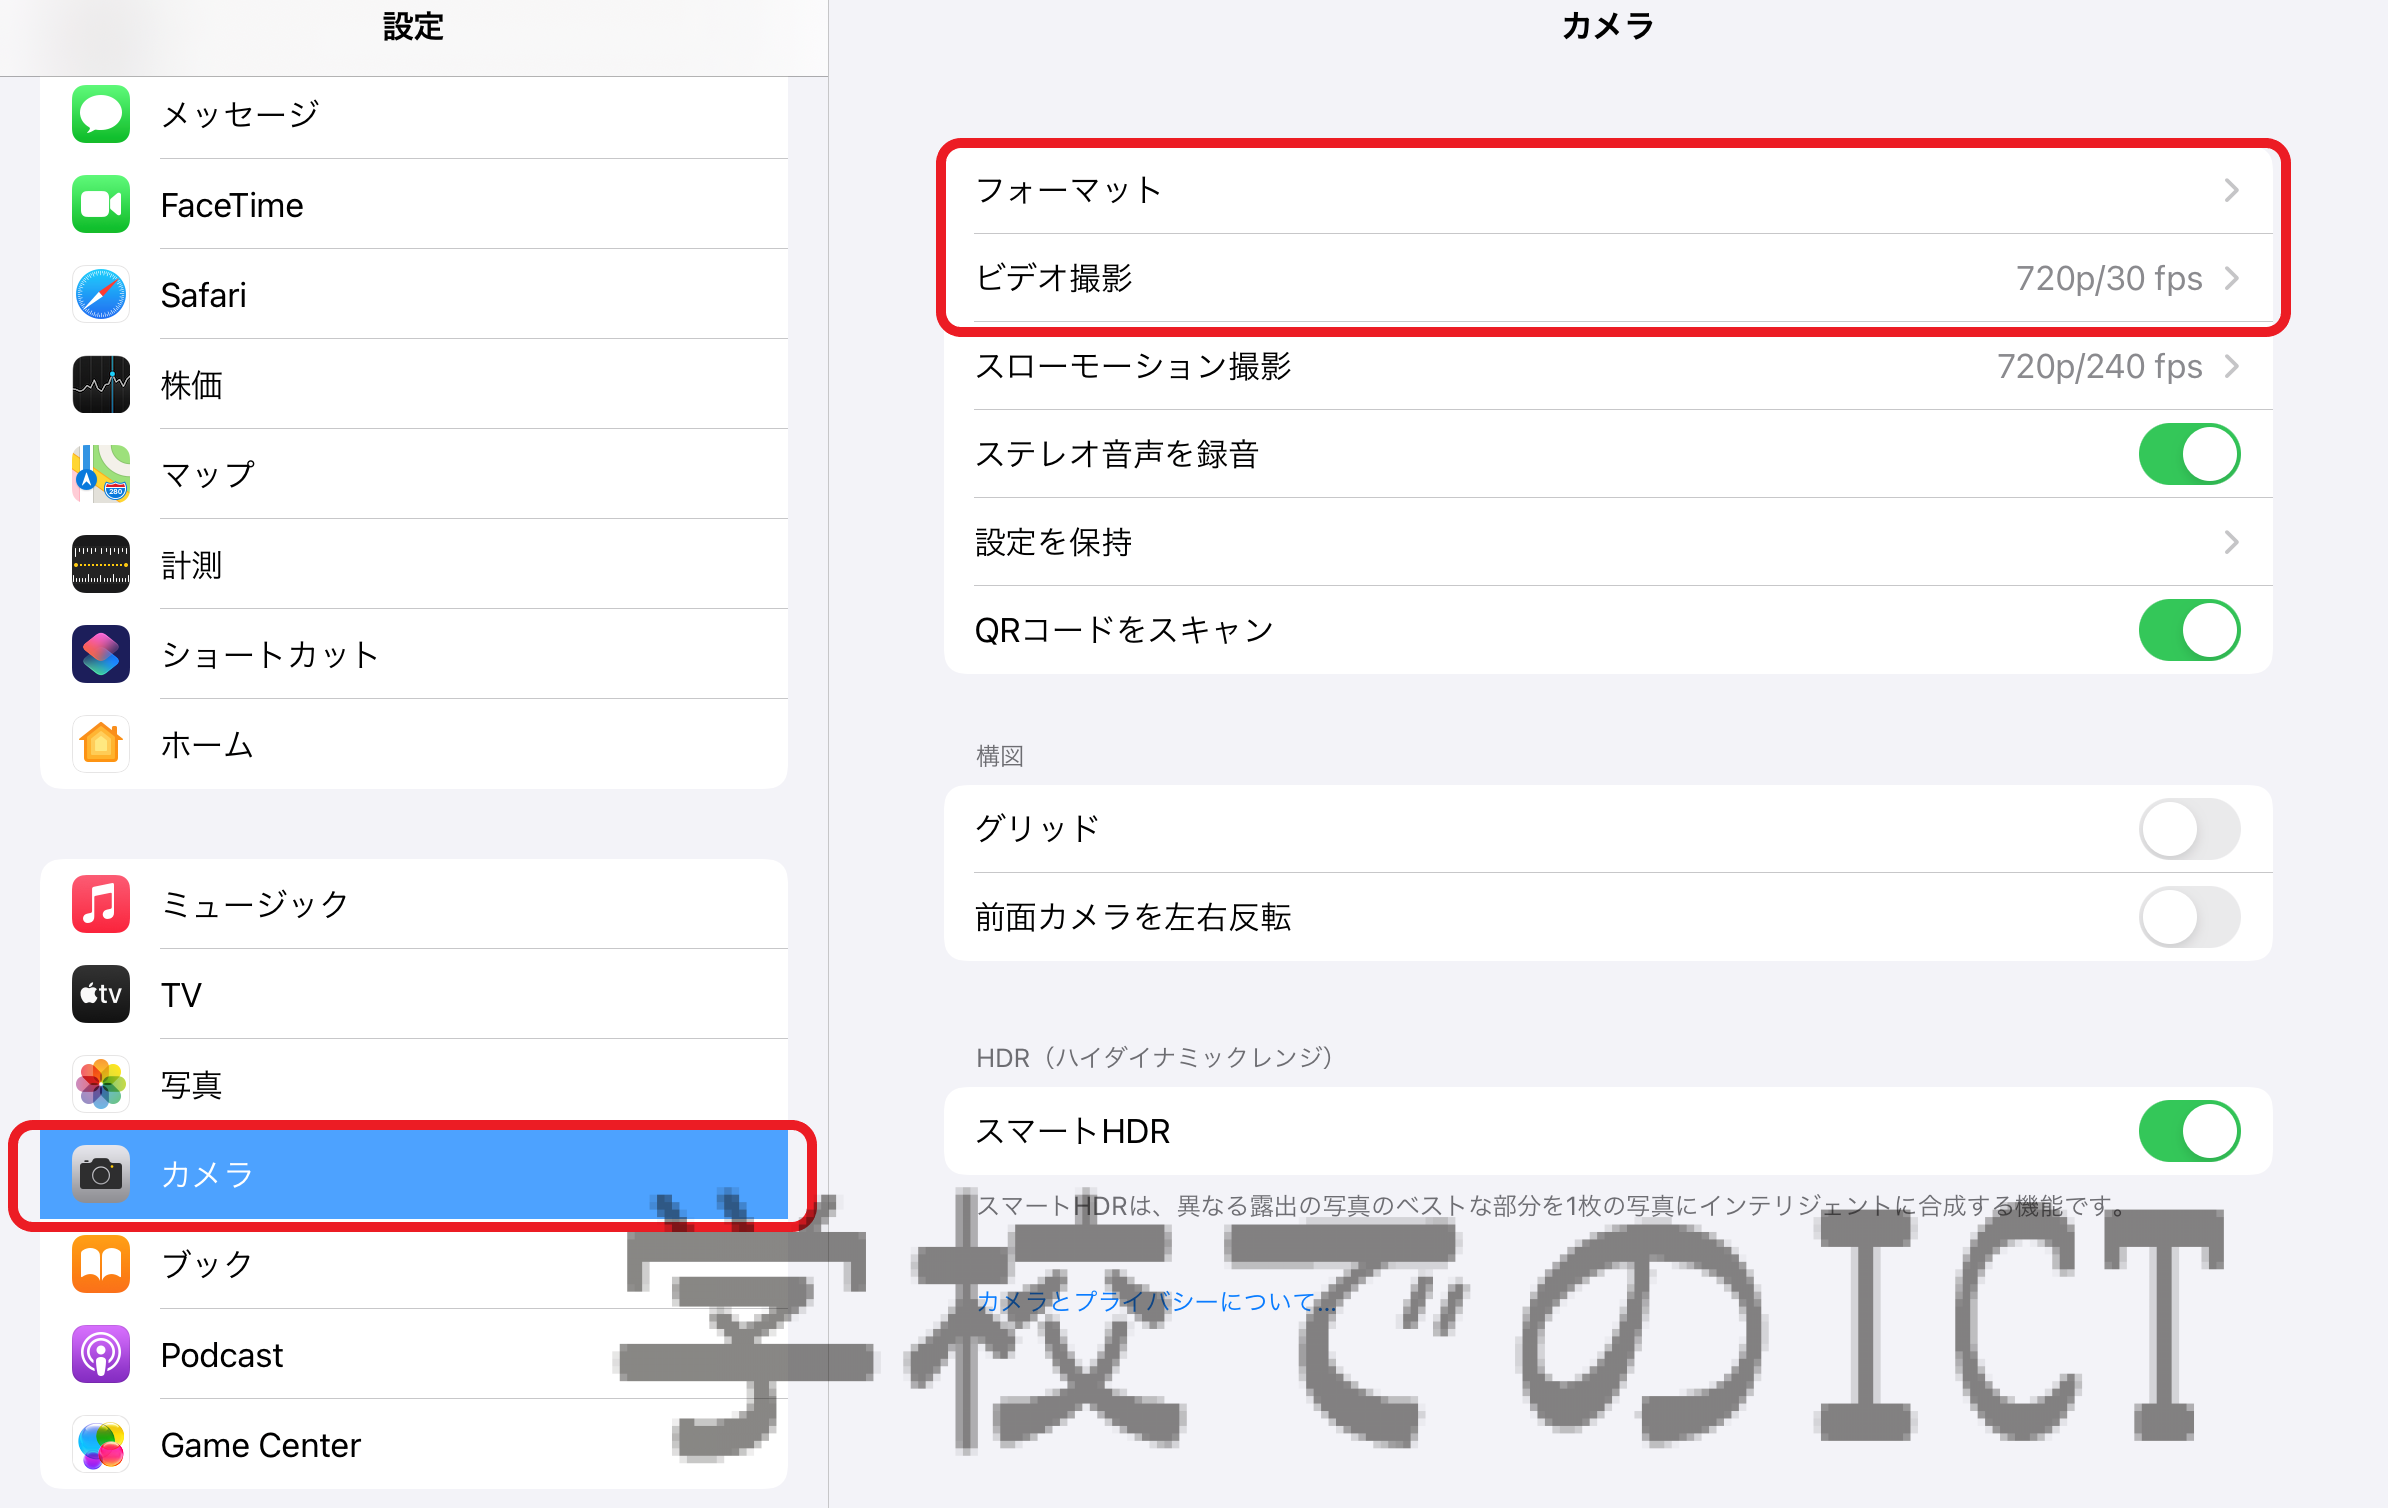
Task: Select 計測 label in sidebar
Action: [192, 565]
